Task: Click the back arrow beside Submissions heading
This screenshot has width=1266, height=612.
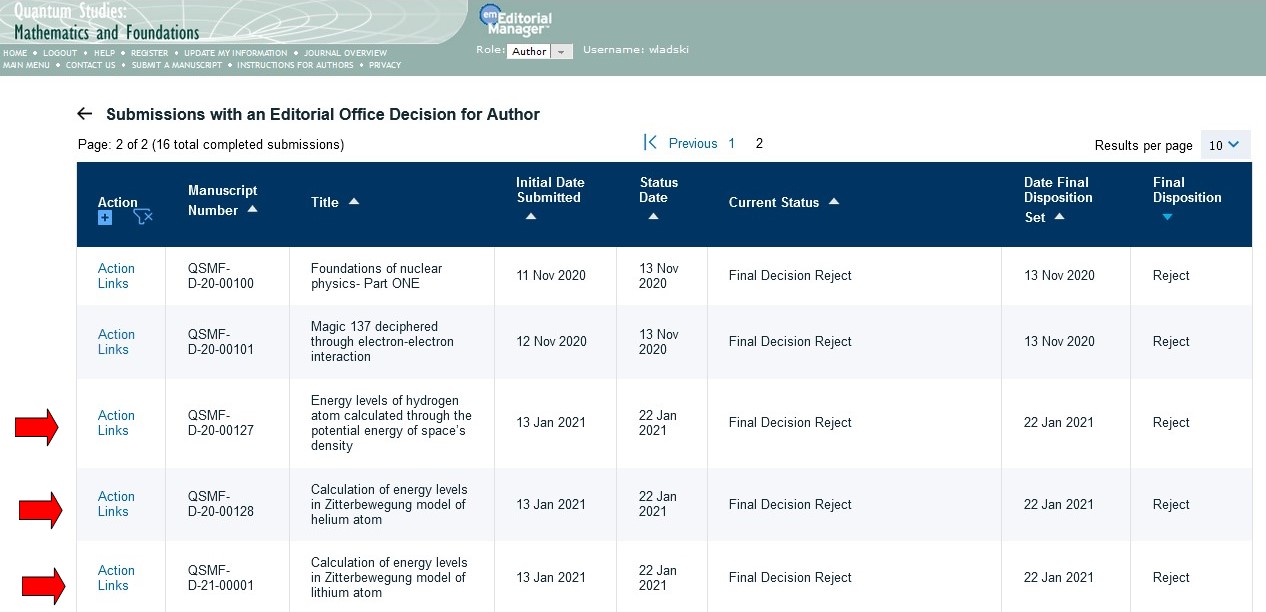Action: (85, 114)
